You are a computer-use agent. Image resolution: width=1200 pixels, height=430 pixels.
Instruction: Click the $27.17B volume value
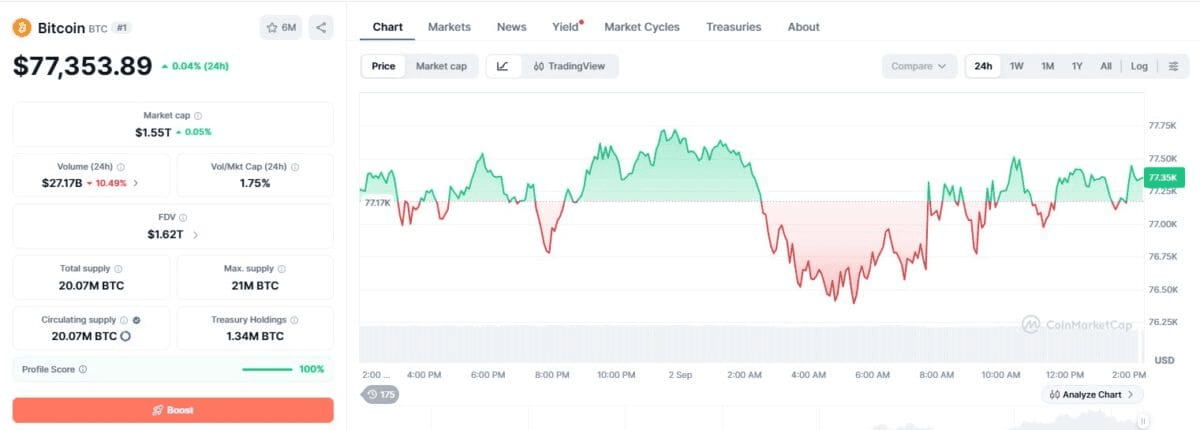tap(62, 183)
